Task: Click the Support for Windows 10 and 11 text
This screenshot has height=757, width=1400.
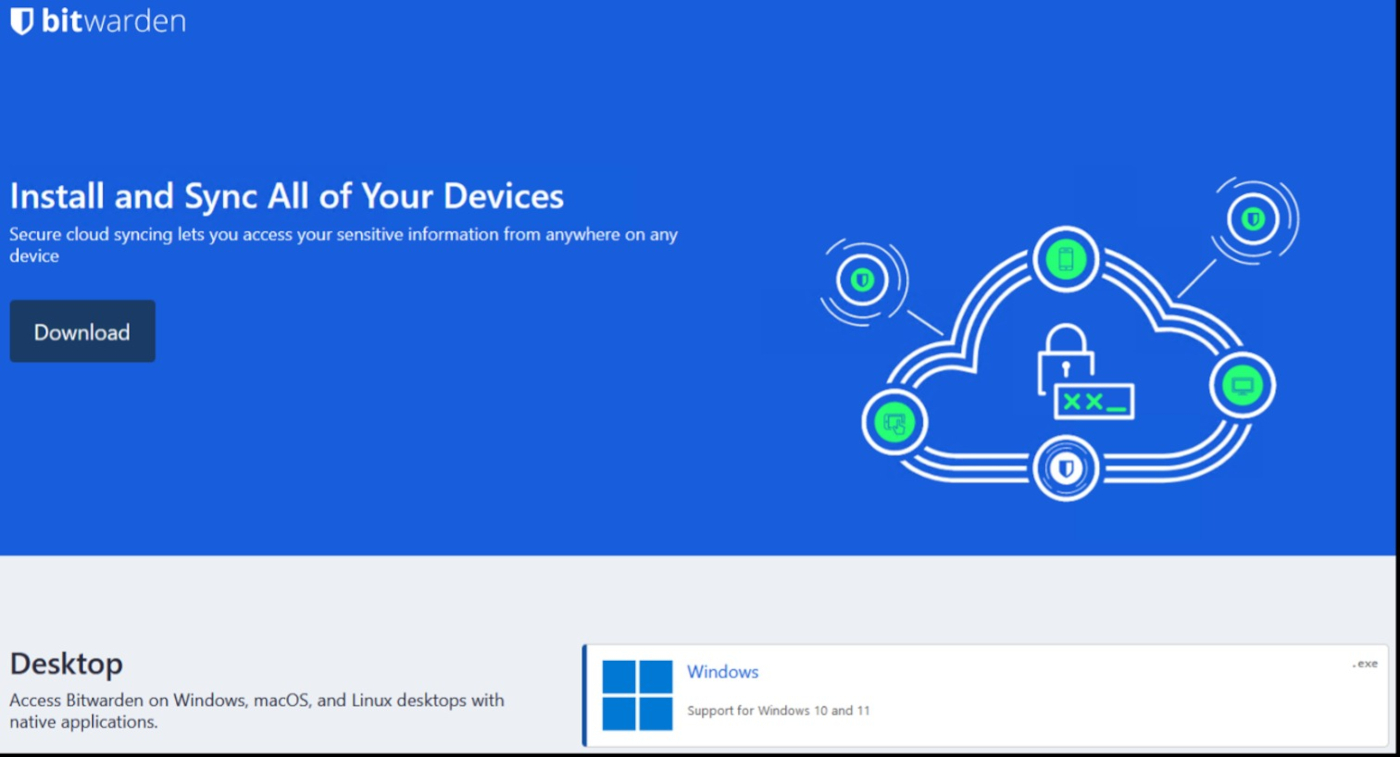Action: [777, 710]
